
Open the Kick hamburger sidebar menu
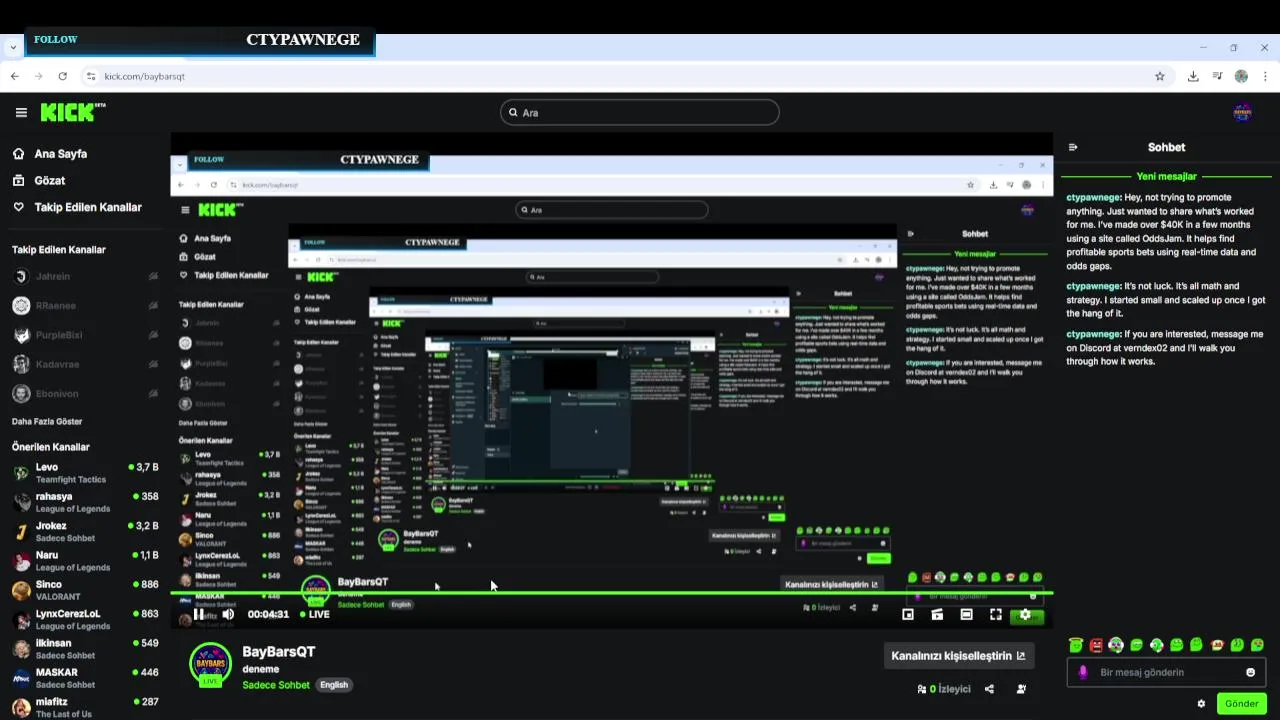(21, 113)
